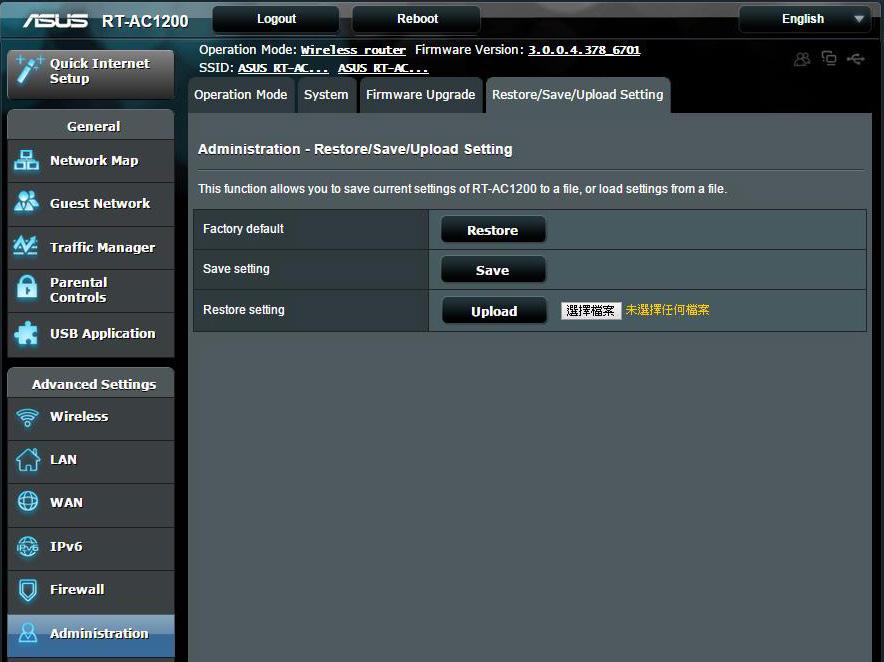Click the Advanced Settings section header

[x=91, y=383]
